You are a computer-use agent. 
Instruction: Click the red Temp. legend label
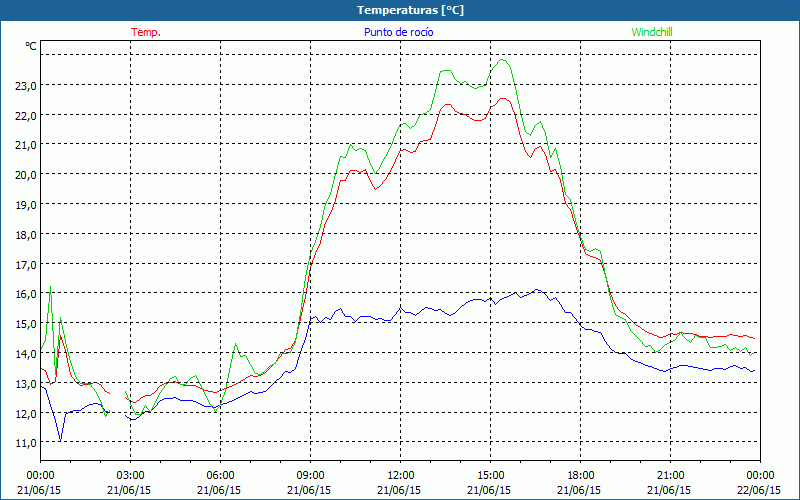[x=145, y=32]
